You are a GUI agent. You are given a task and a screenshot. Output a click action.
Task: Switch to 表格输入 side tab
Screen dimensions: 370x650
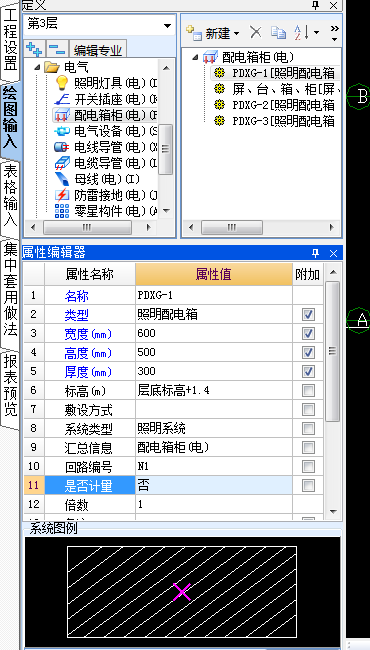[10, 198]
